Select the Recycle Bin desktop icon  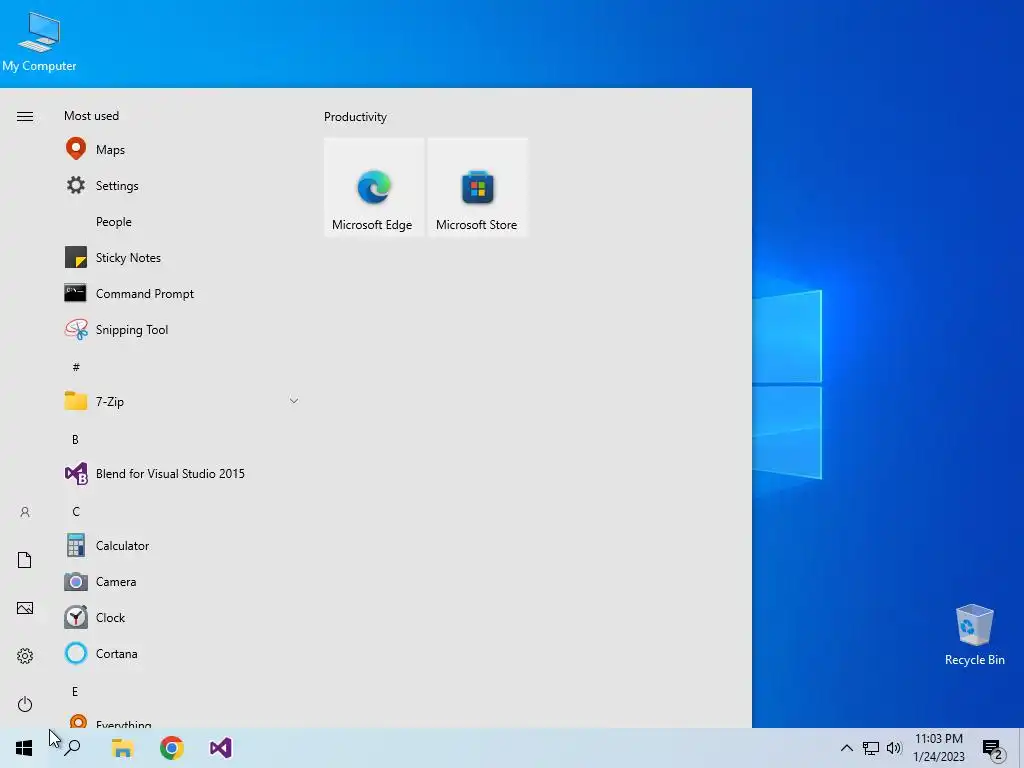pos(974,635)
